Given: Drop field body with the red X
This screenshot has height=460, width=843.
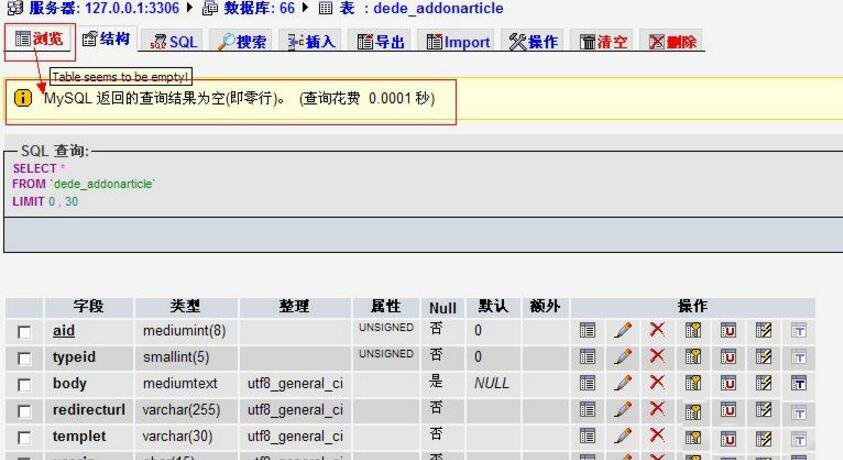Looking at the screenshot, I should coord(657,382).
